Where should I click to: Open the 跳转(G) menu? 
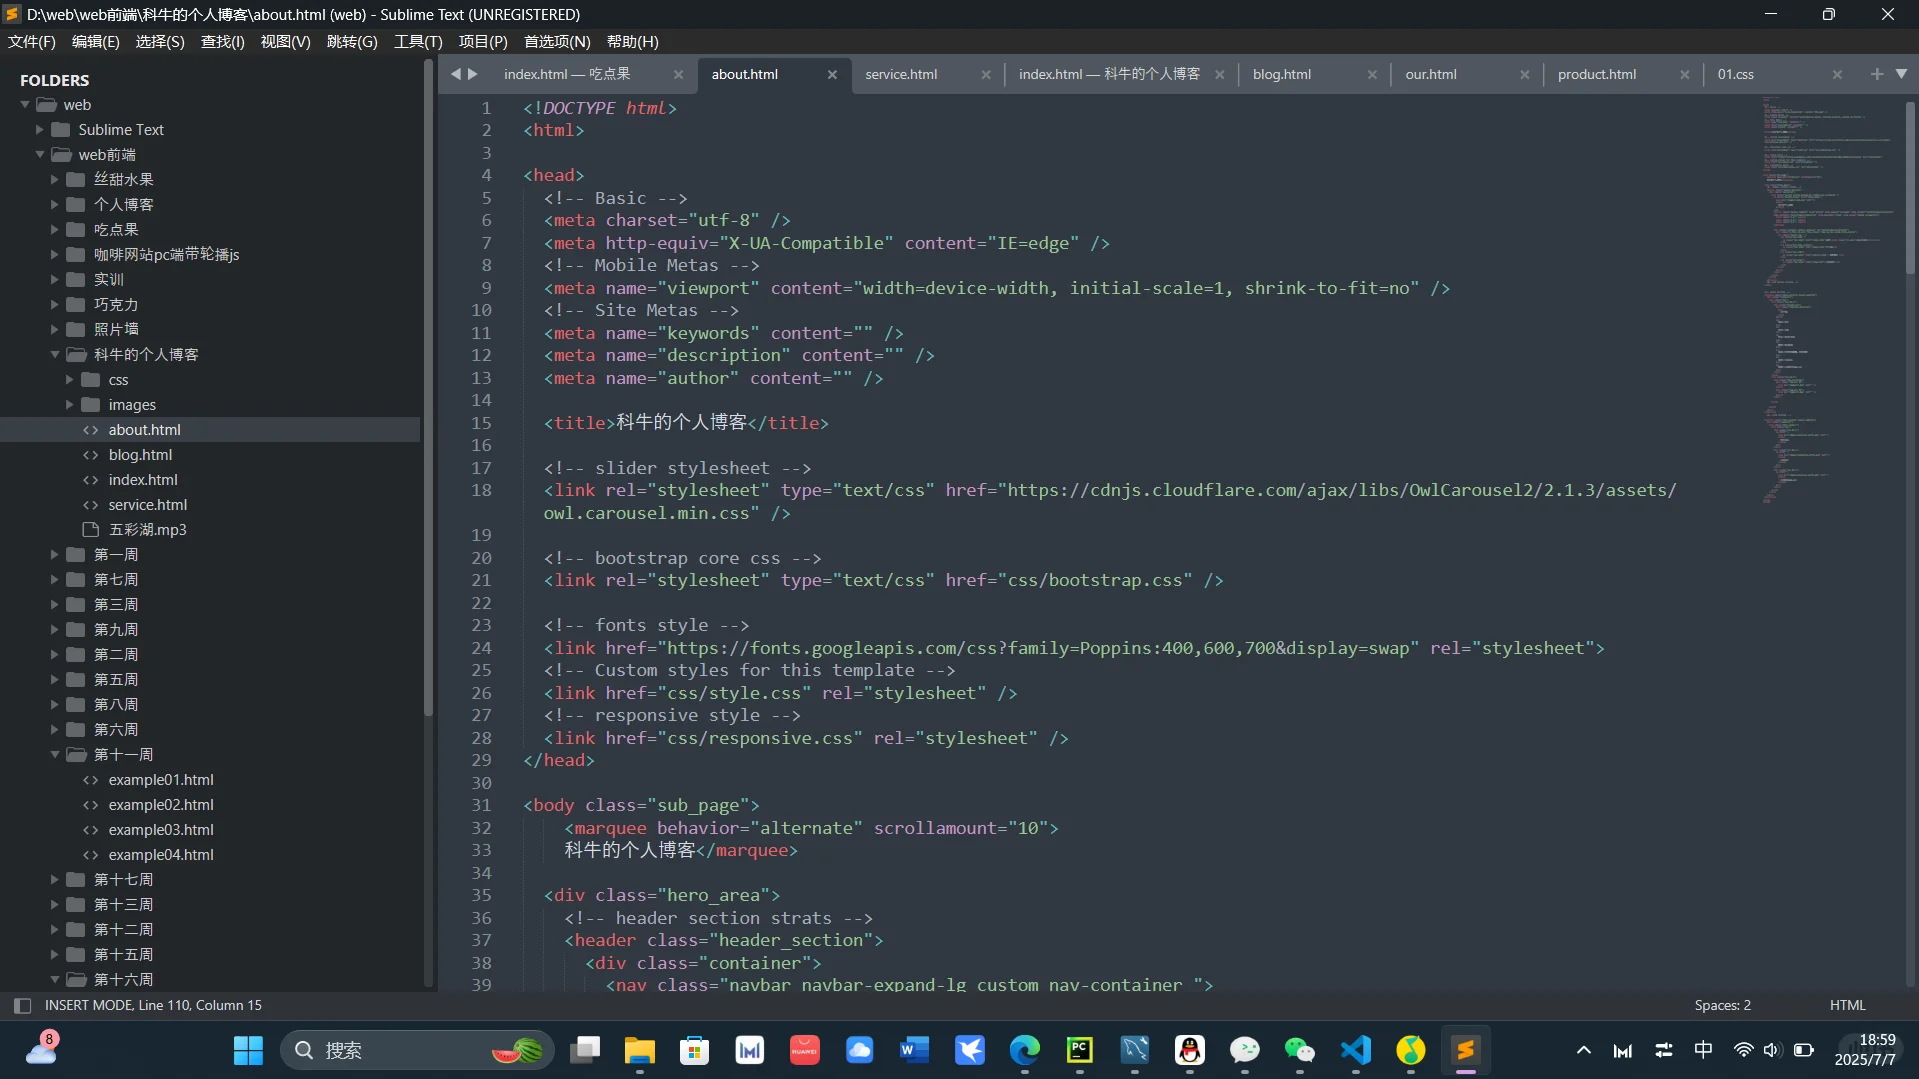click(352, 42)
